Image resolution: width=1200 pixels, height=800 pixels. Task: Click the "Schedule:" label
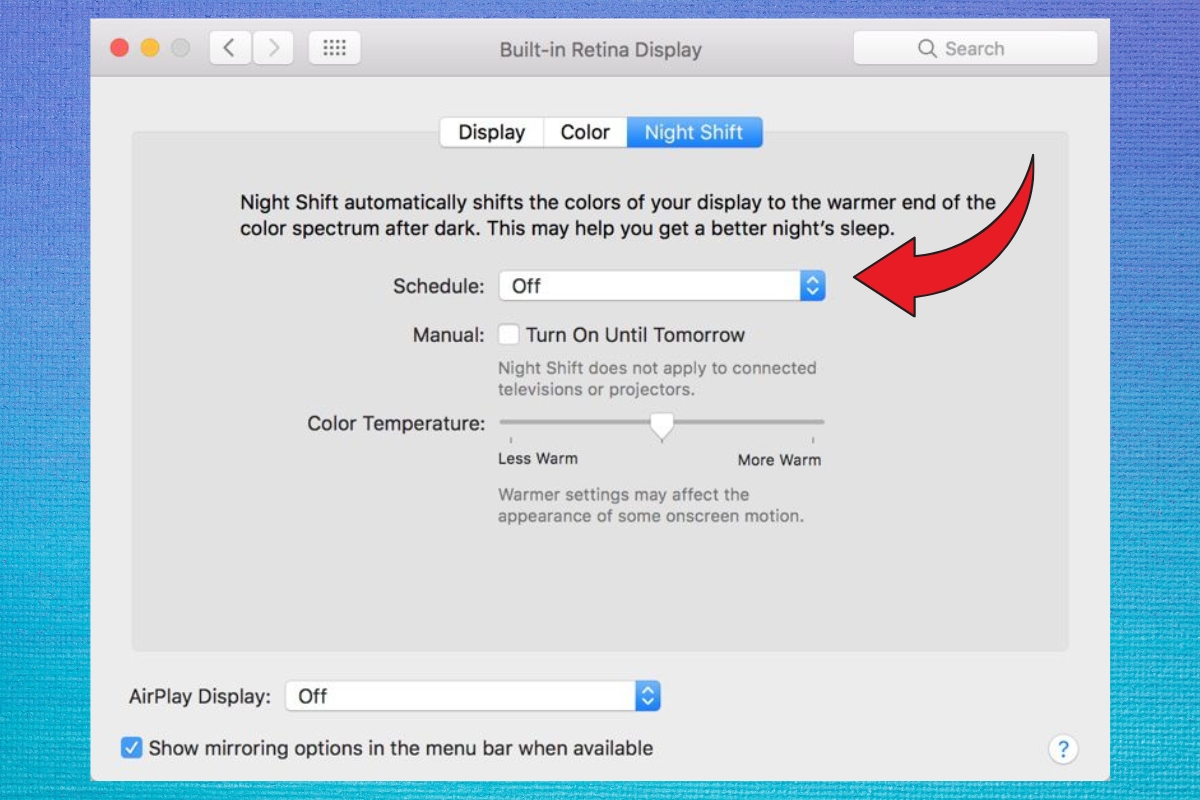pyautogui.click(x=439, y=286)
